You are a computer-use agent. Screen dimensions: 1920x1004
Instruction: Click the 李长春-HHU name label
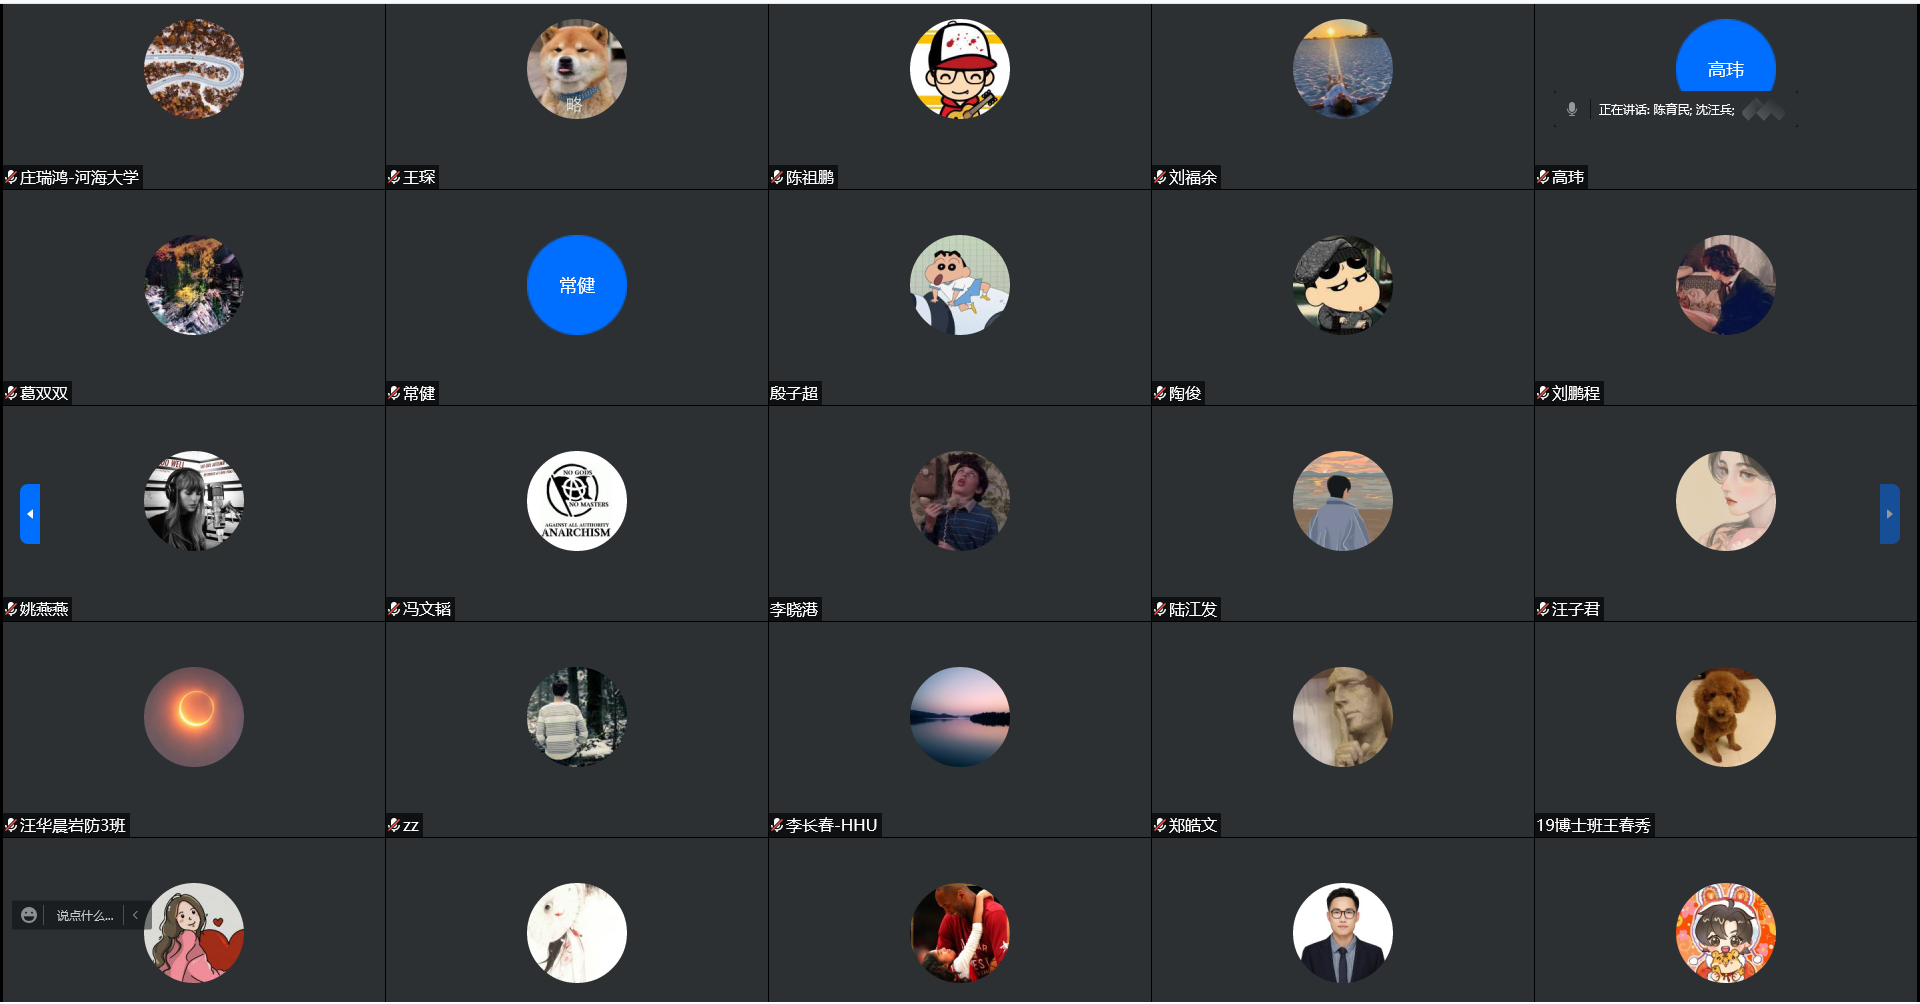click(832, 825)
